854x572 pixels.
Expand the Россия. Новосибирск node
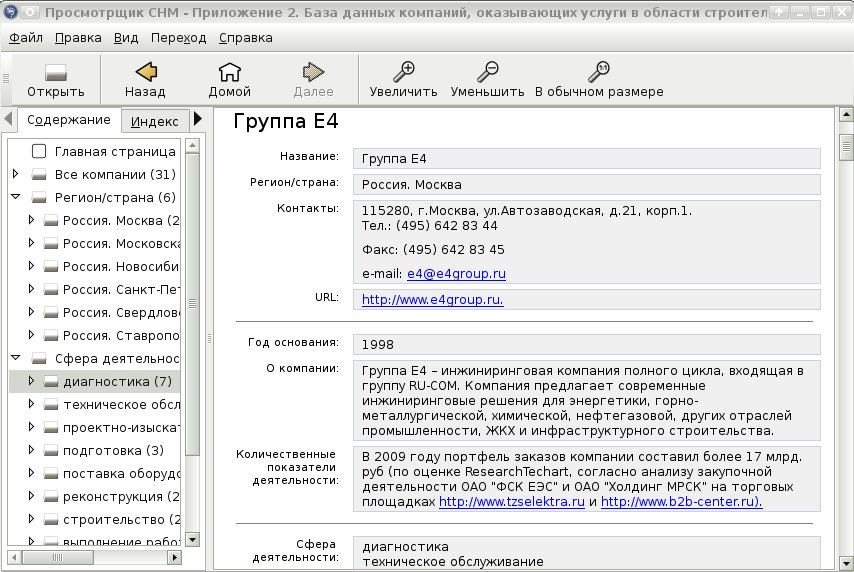(x=31, y=266)
